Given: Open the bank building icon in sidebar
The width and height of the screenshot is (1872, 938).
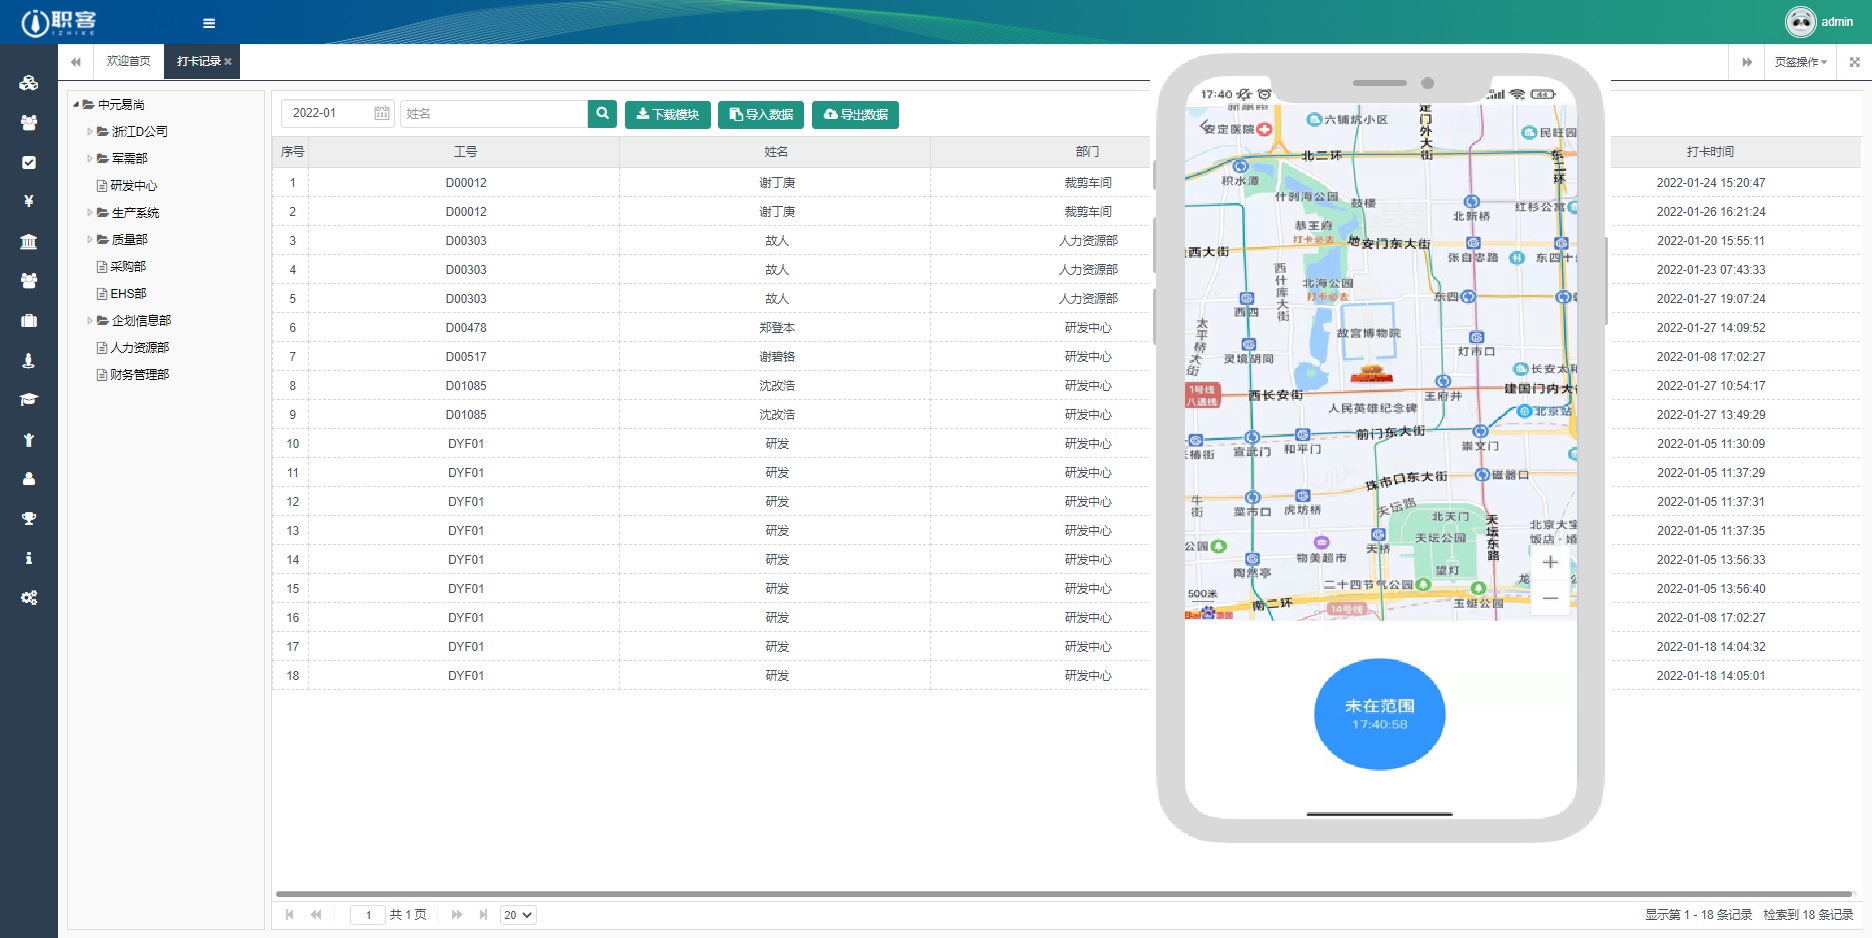Looking at the screenshot, I should [29, 241].
